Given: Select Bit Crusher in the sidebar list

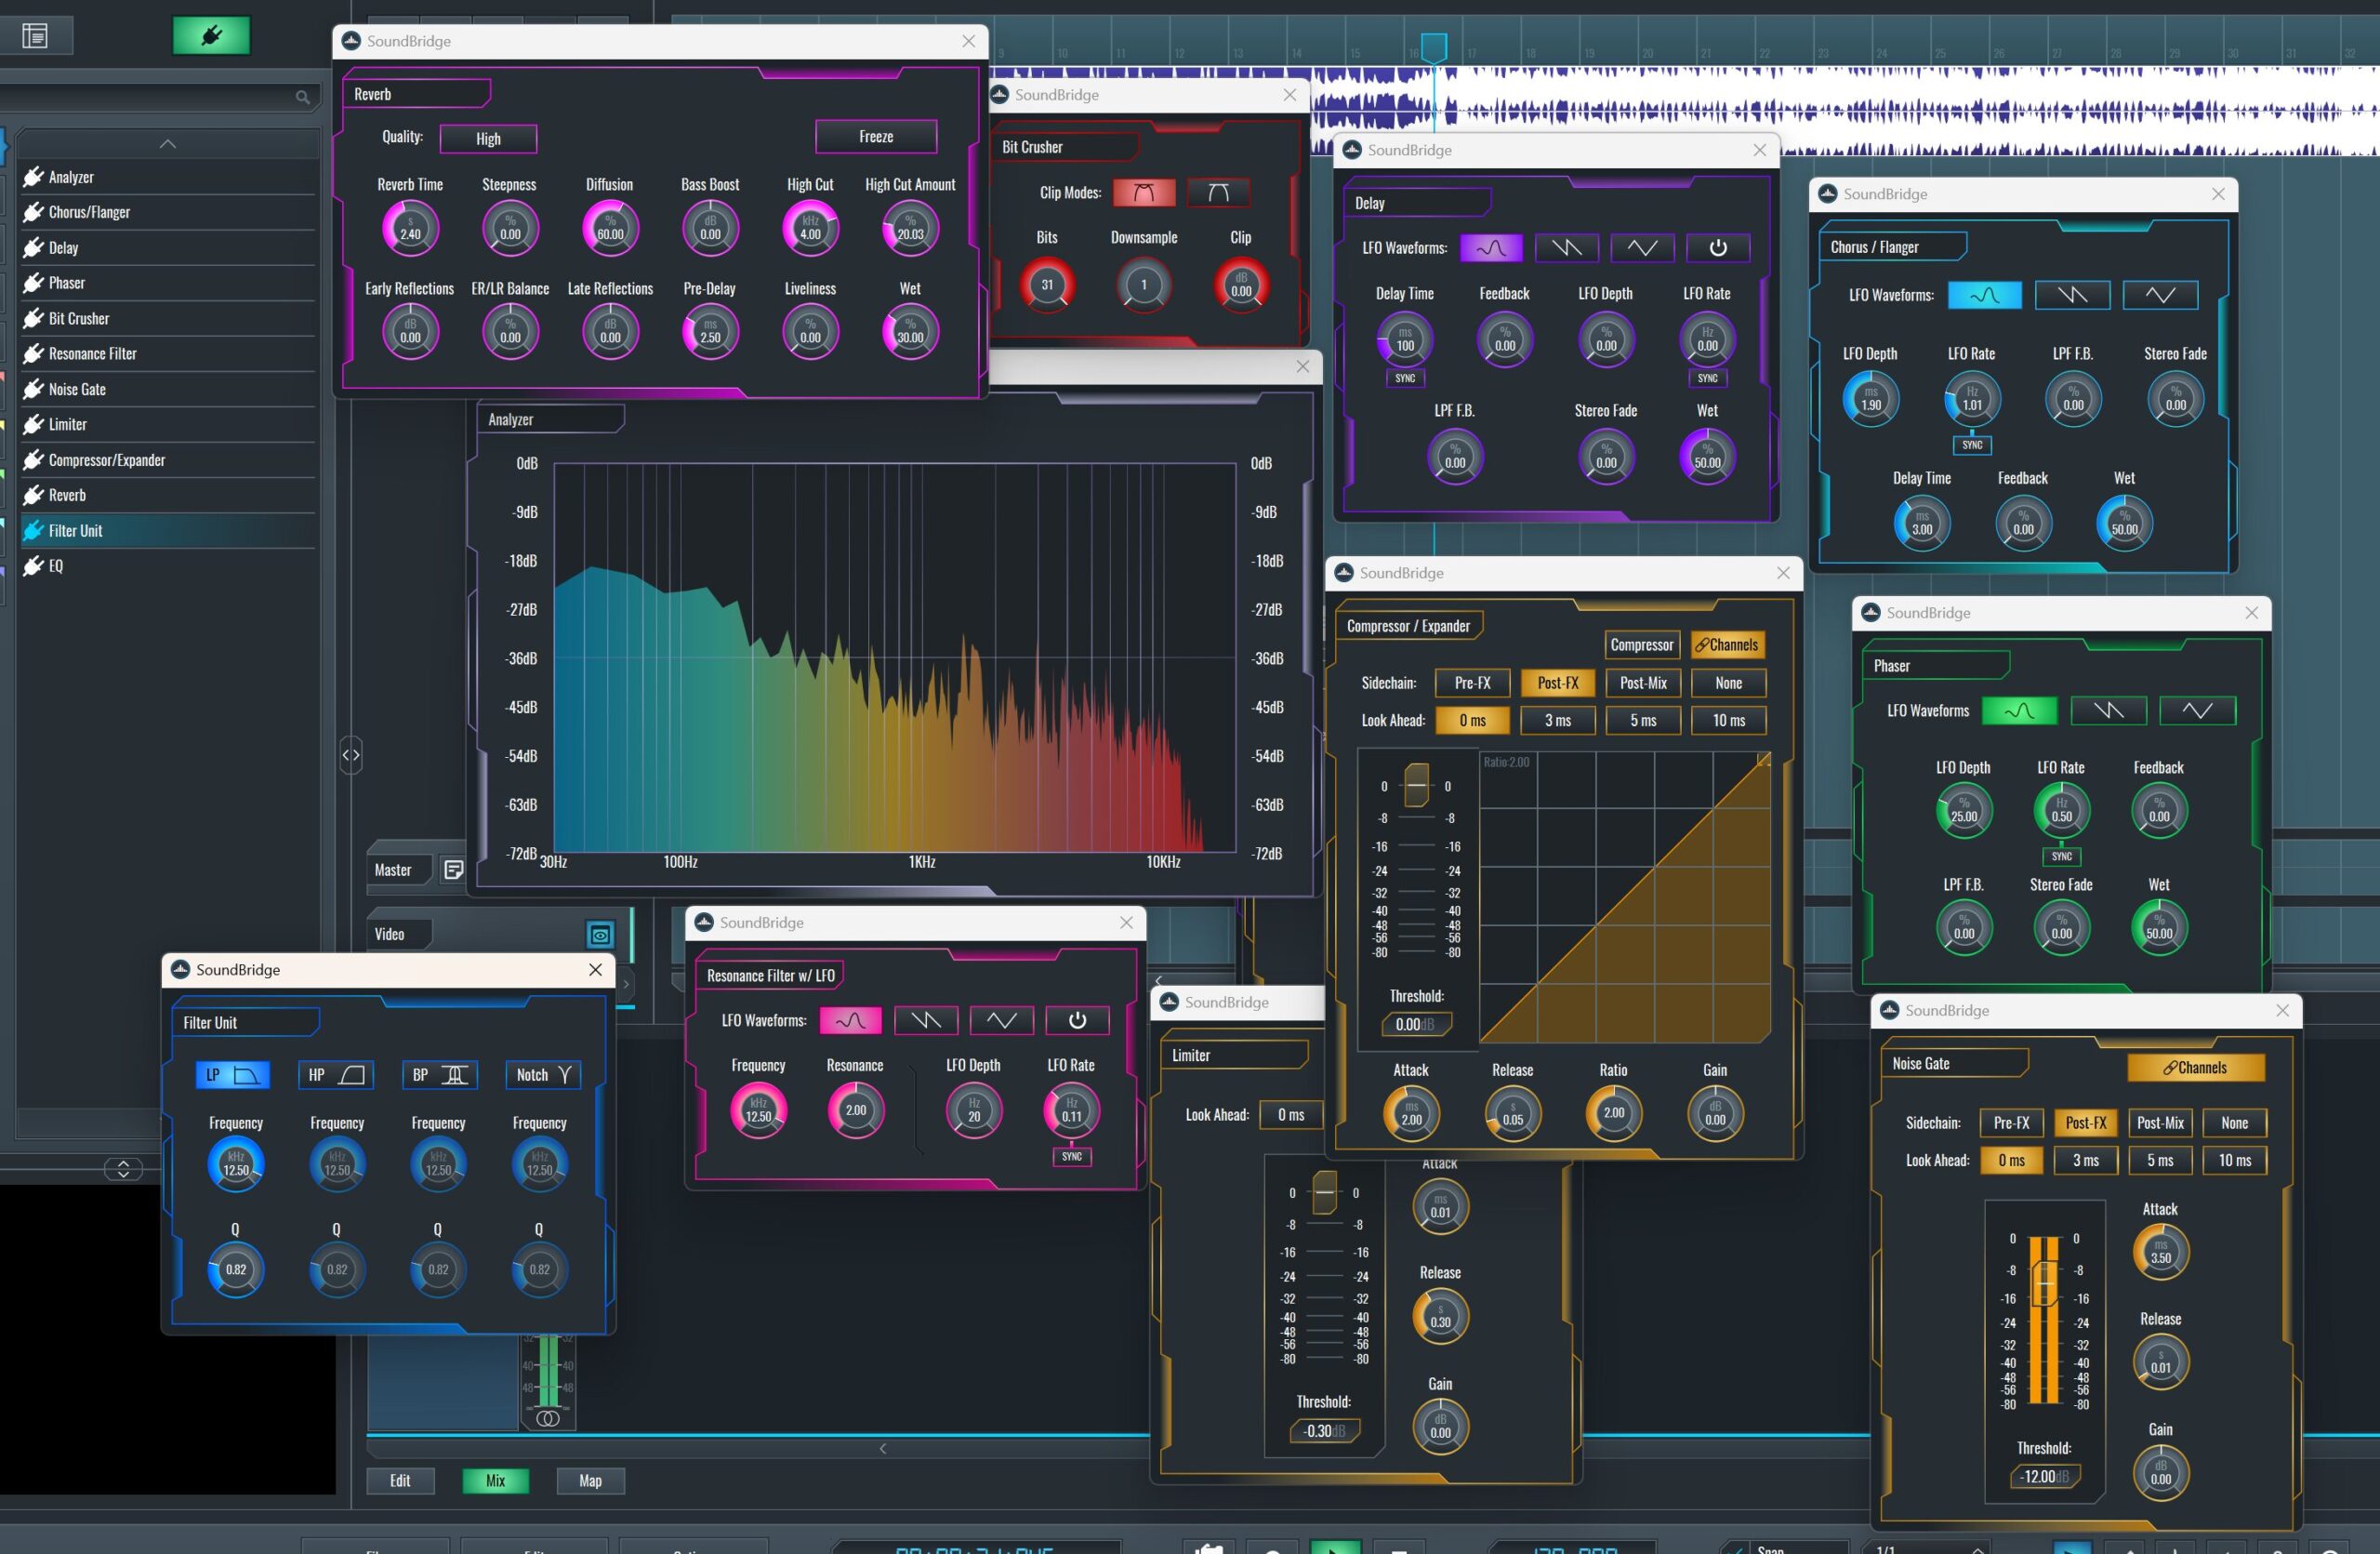Looking at the screenshot, I should click(x=168, y=318).
